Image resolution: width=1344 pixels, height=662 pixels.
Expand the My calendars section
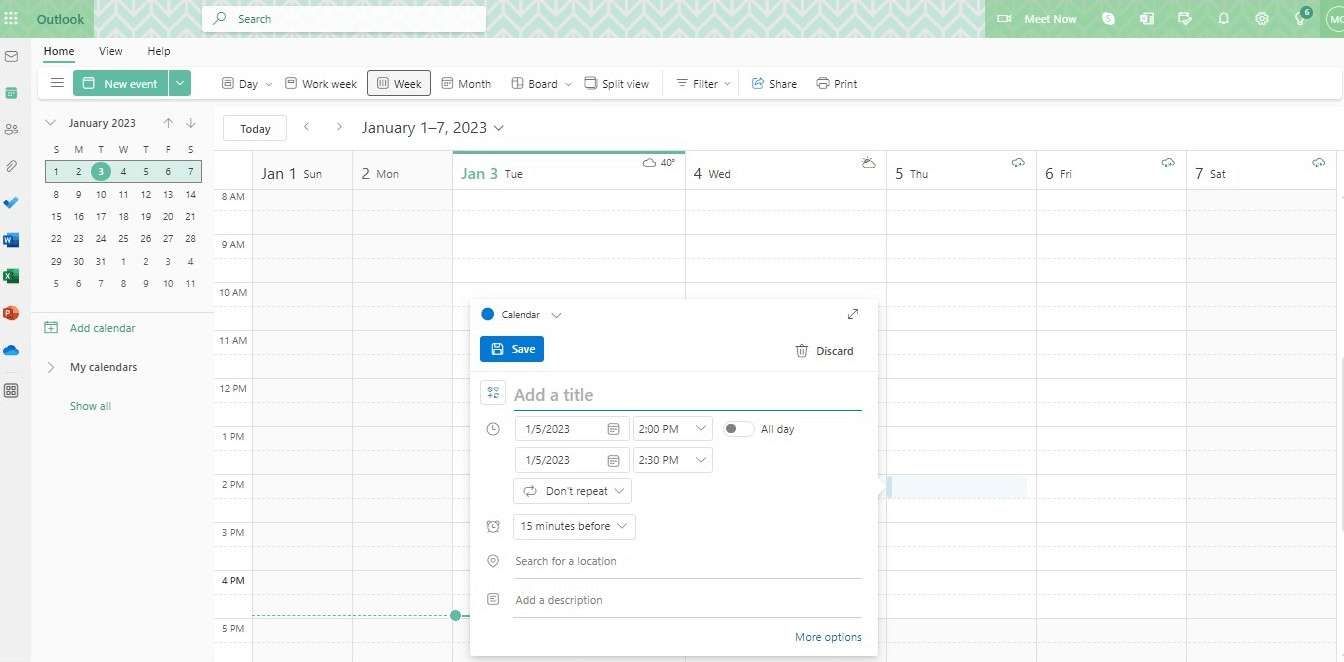51,367
